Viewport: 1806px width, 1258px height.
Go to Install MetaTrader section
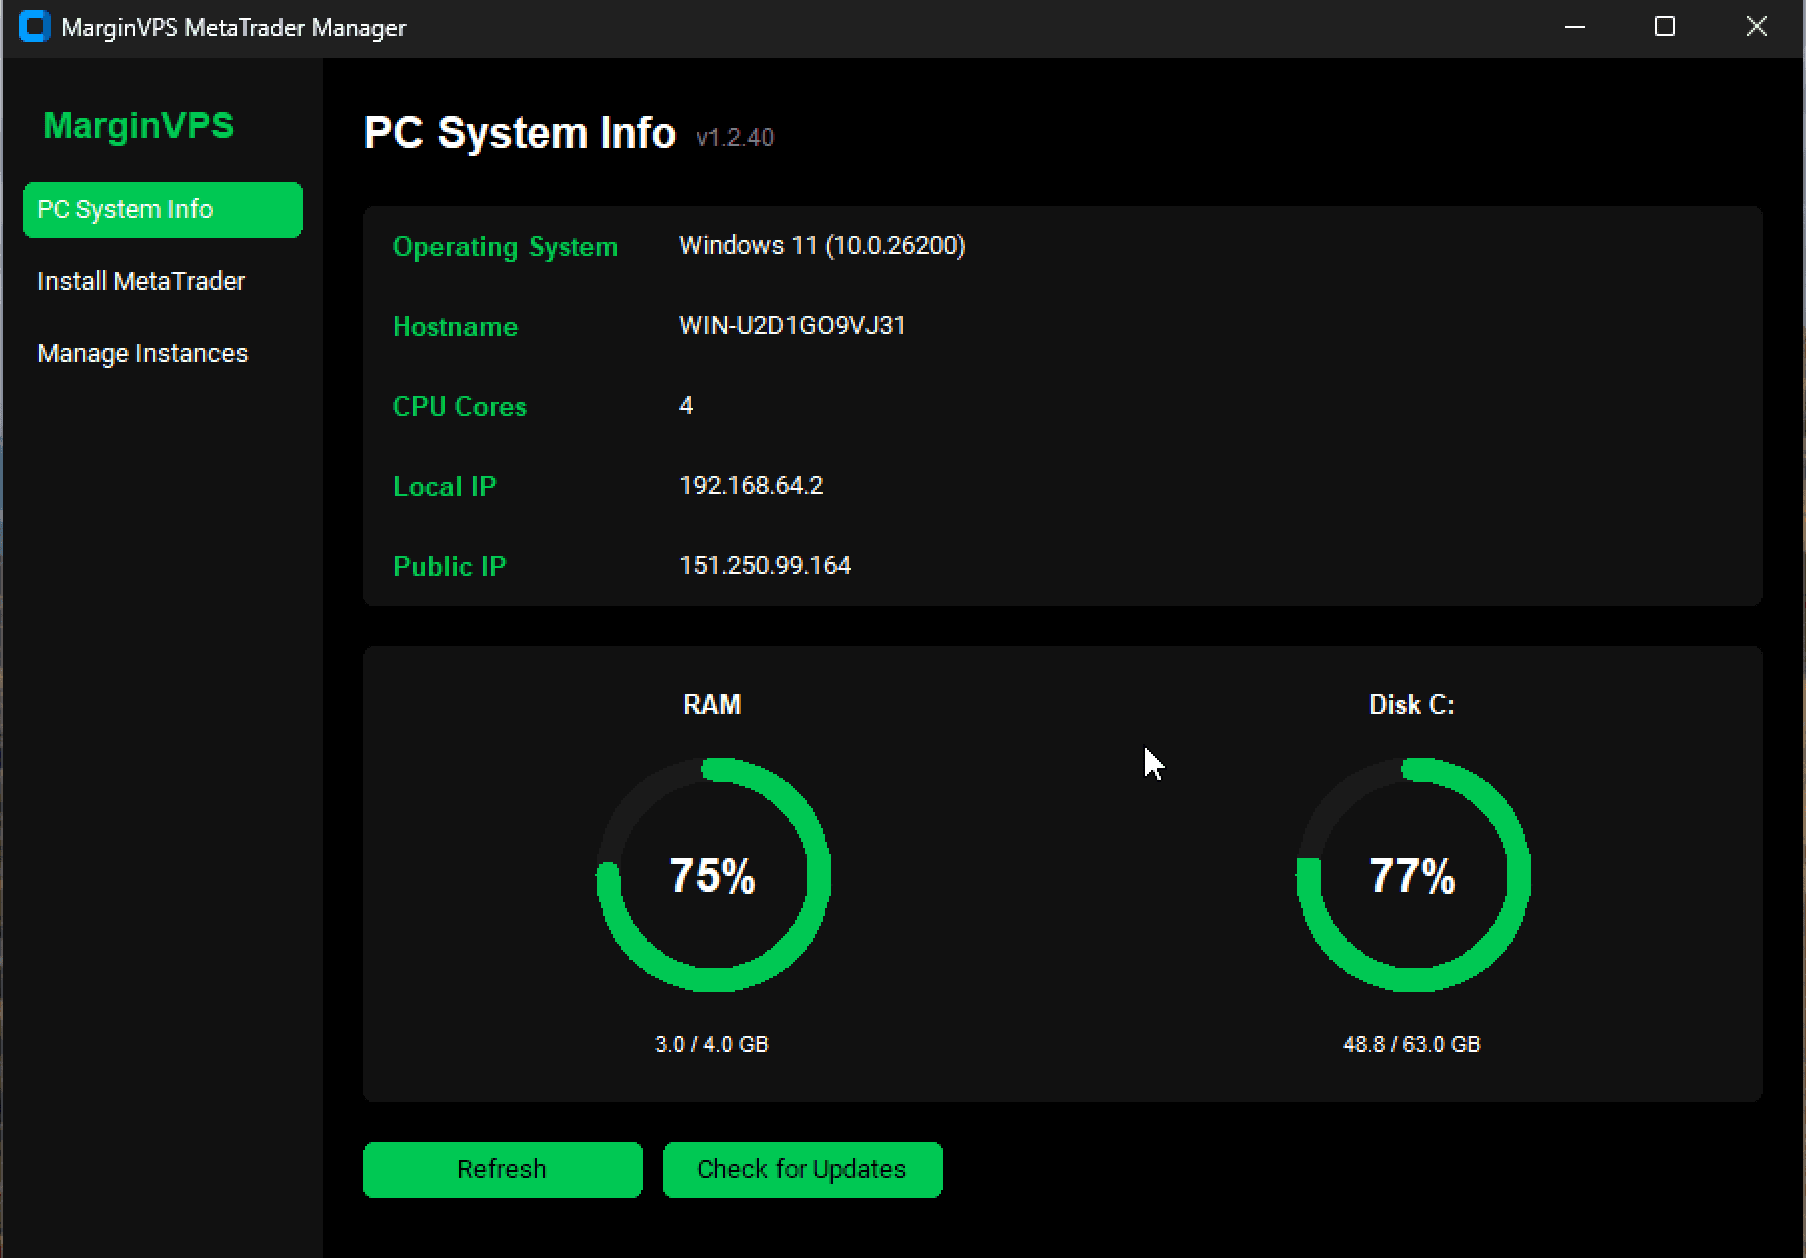pyautogui.click(x=163, y=282)
